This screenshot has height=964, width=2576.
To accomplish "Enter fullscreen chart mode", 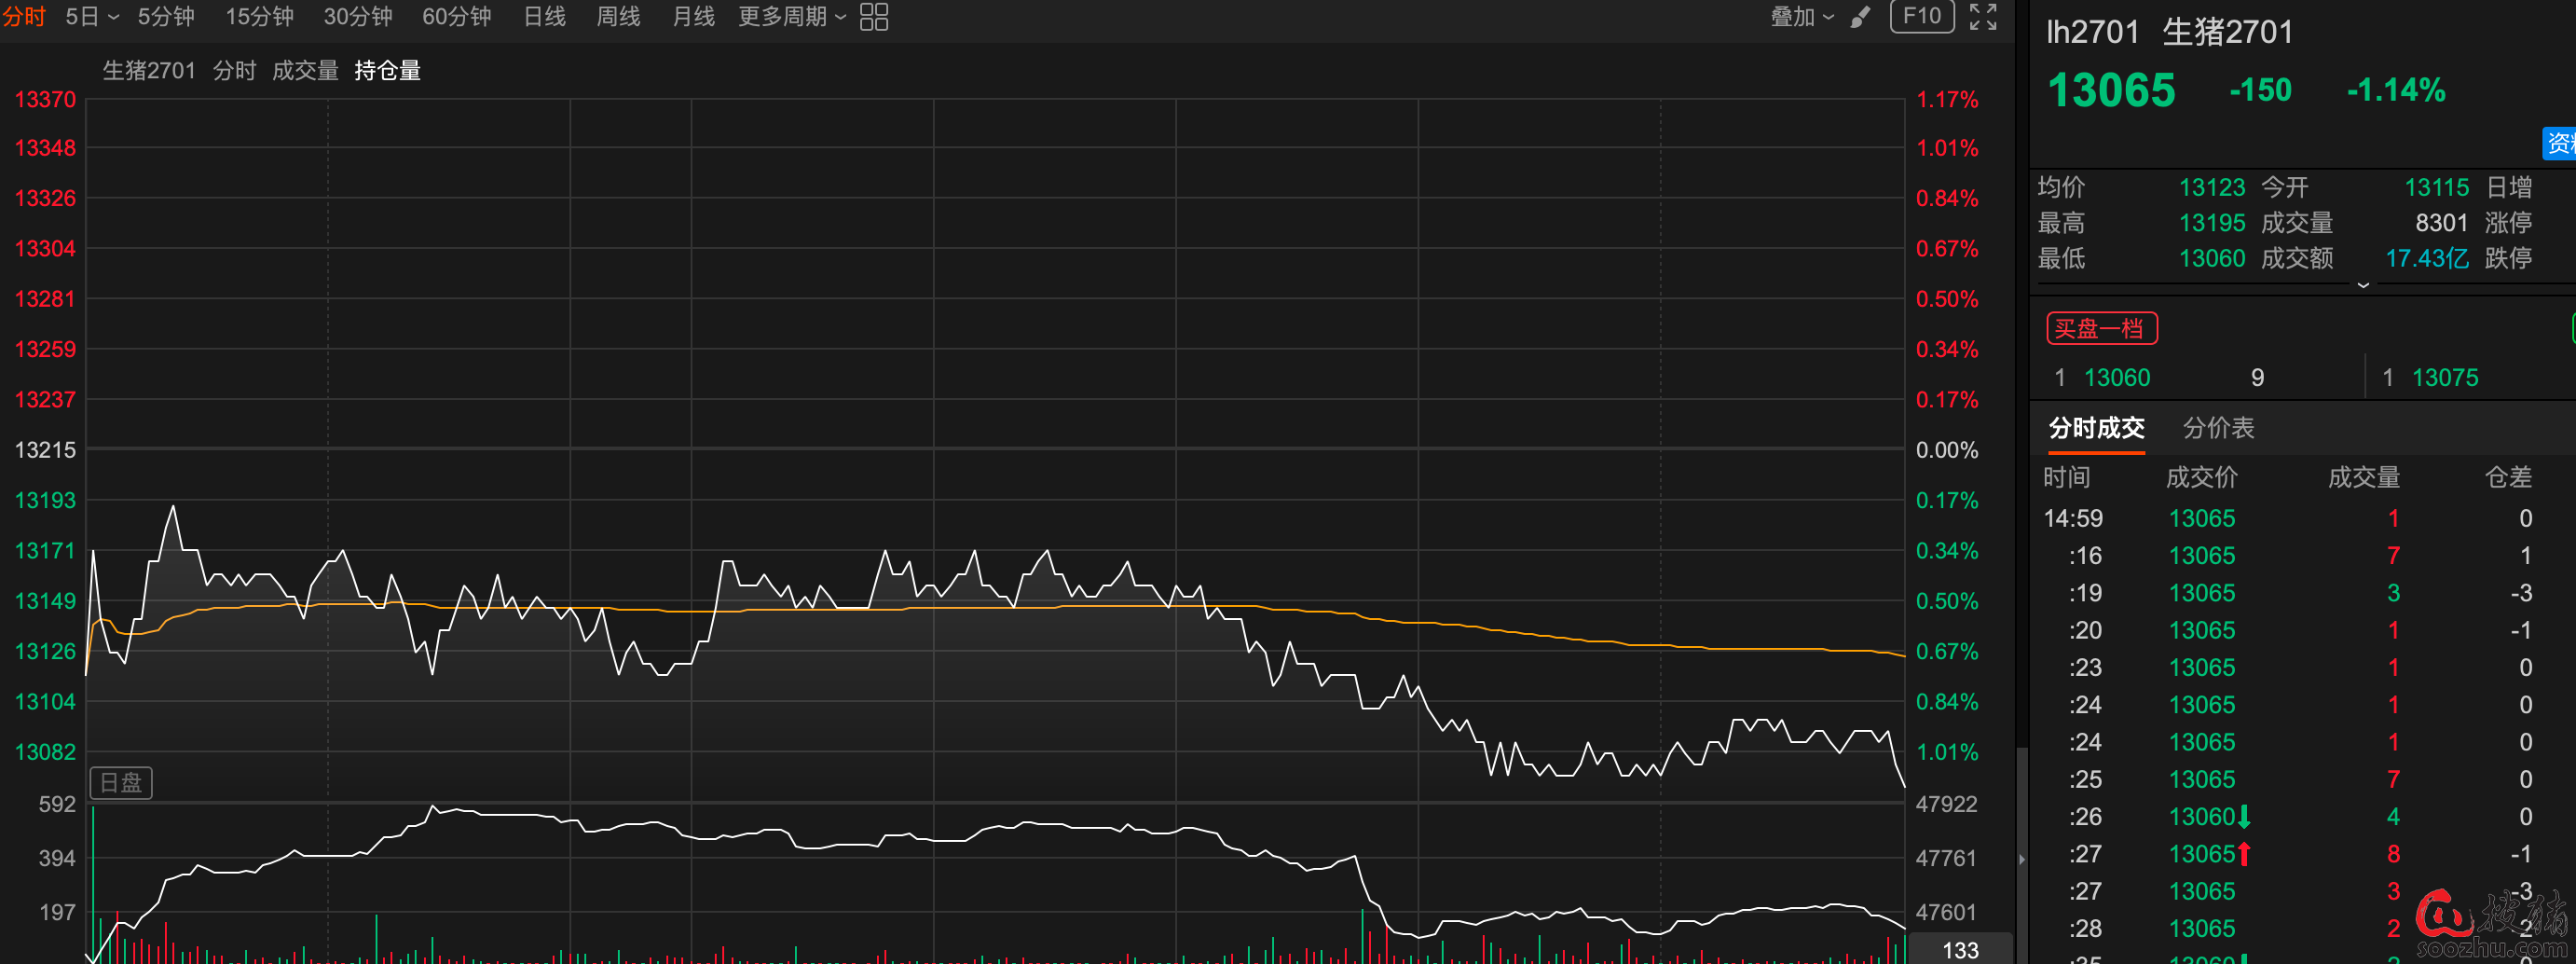I will tap(1983, 17).
